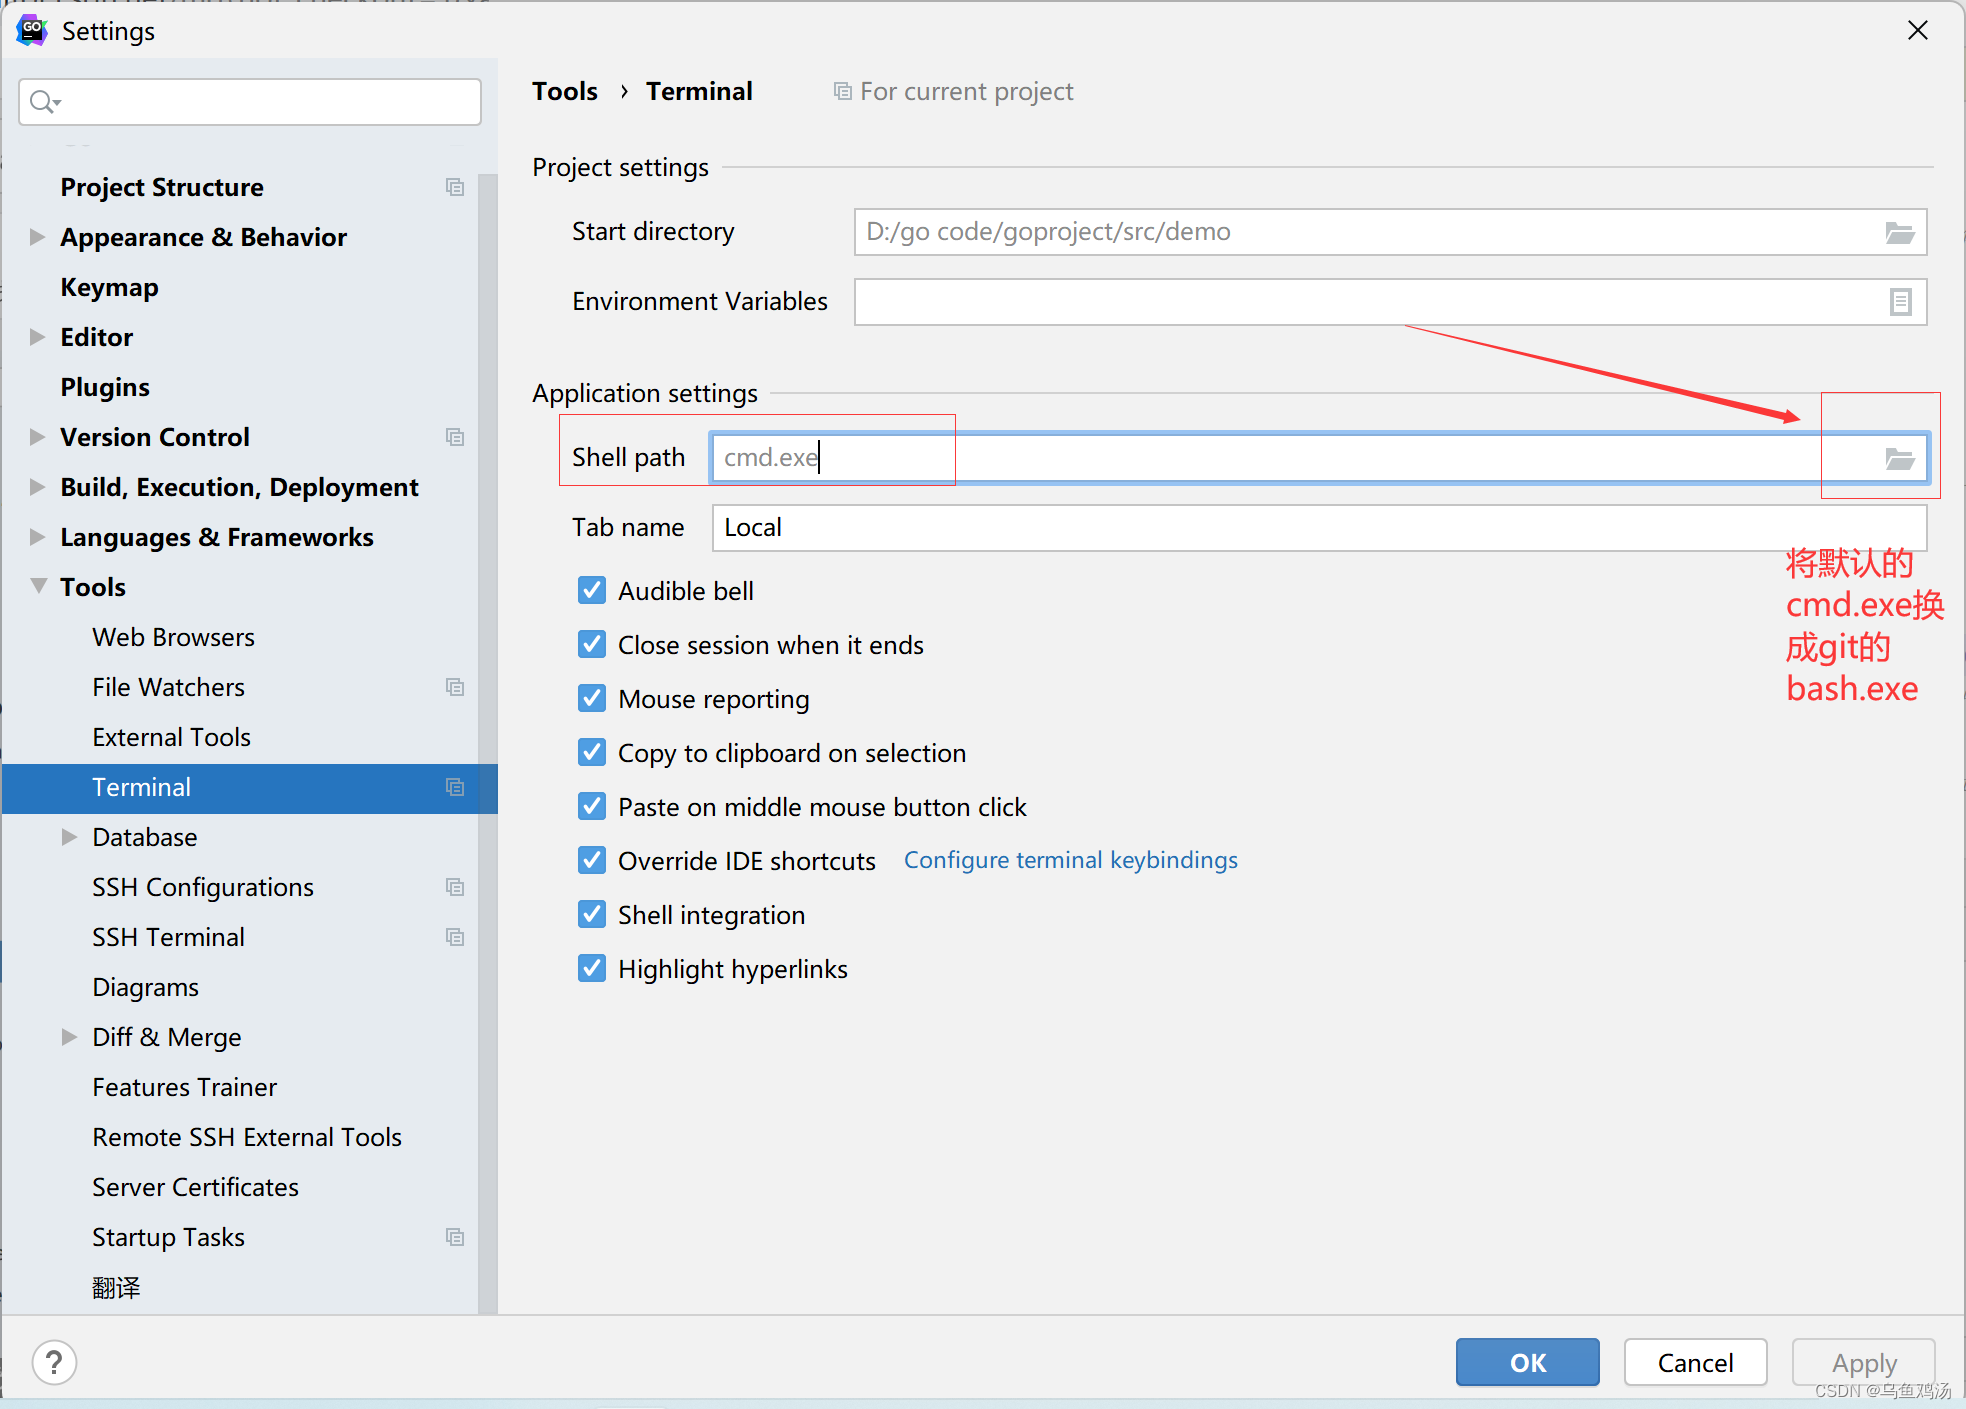Toggle the Shell integration checkbox

point(592,913)
